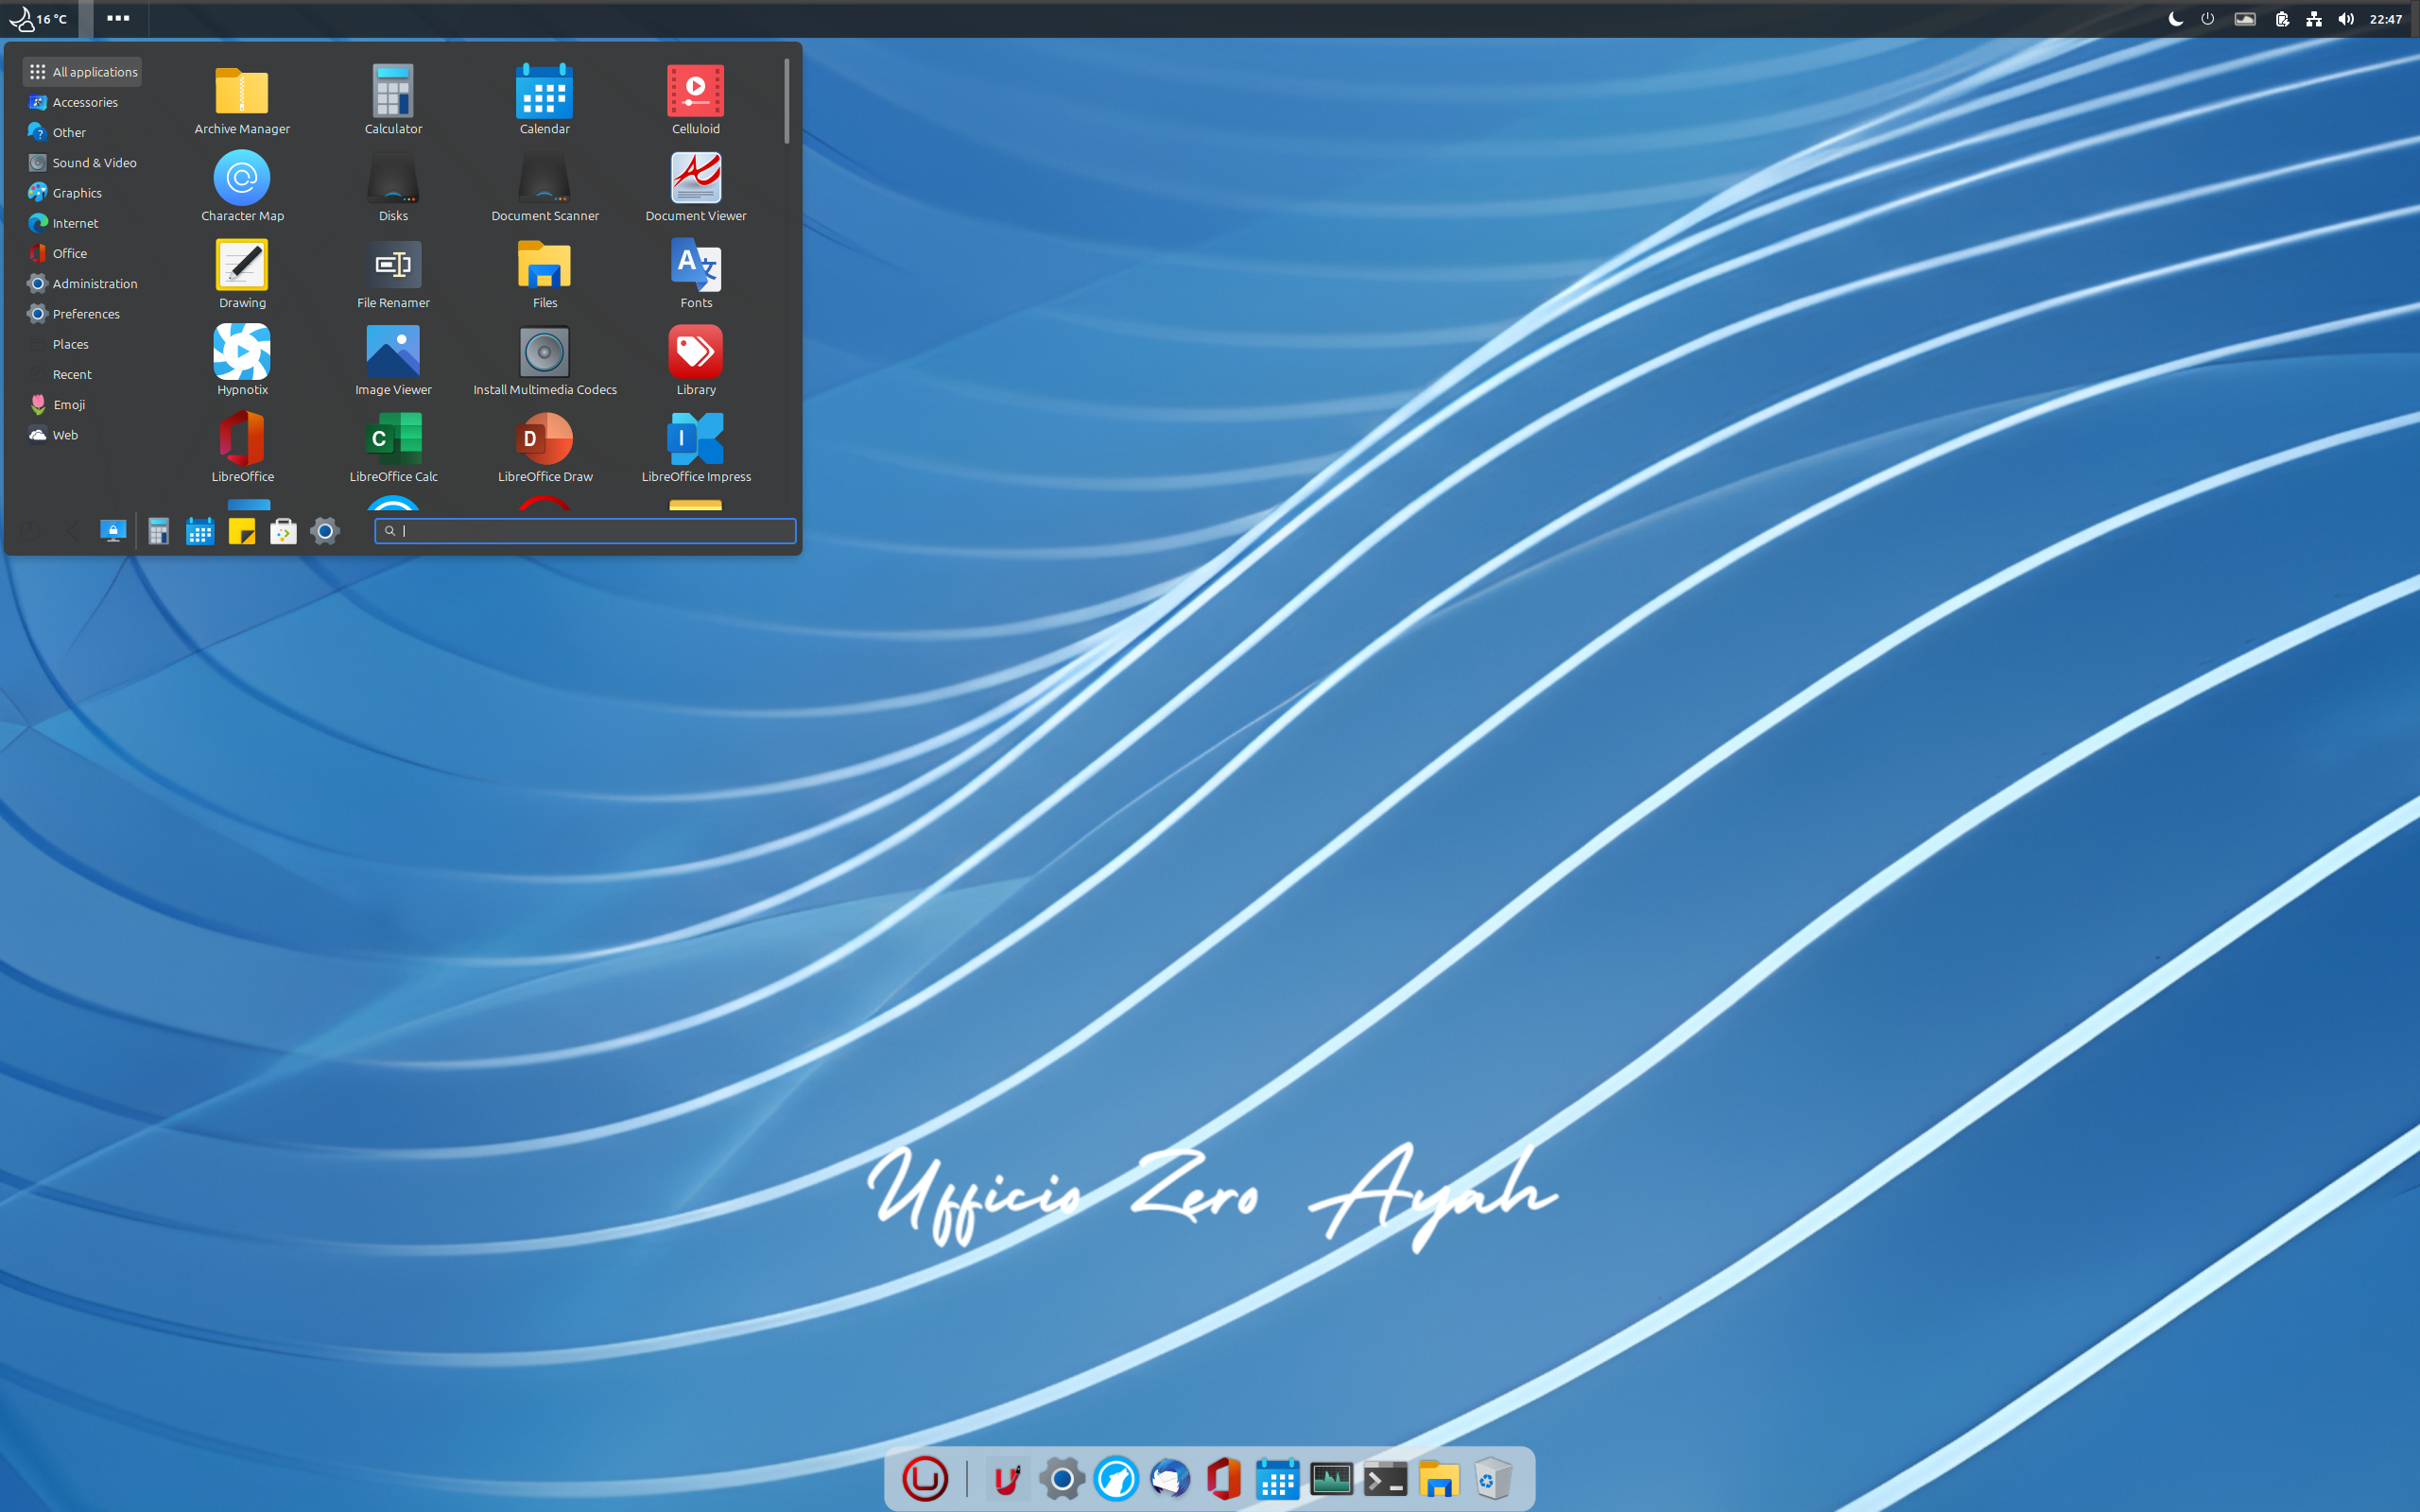The width and height of the screenshot is (2420, 1512).
Task: Launch the Calculator app in the grid
Action: (x=393, y=100)
